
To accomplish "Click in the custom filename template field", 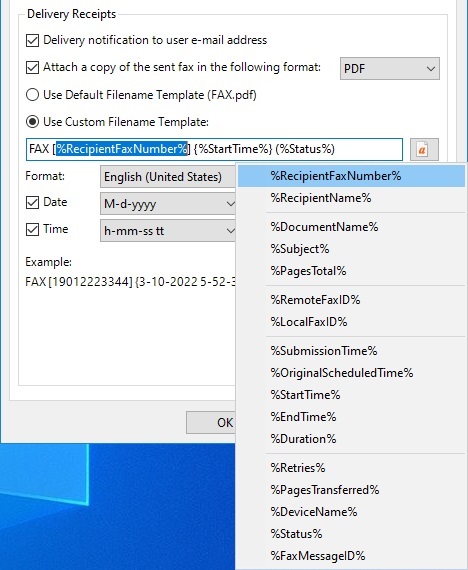I will pos(214,149).
